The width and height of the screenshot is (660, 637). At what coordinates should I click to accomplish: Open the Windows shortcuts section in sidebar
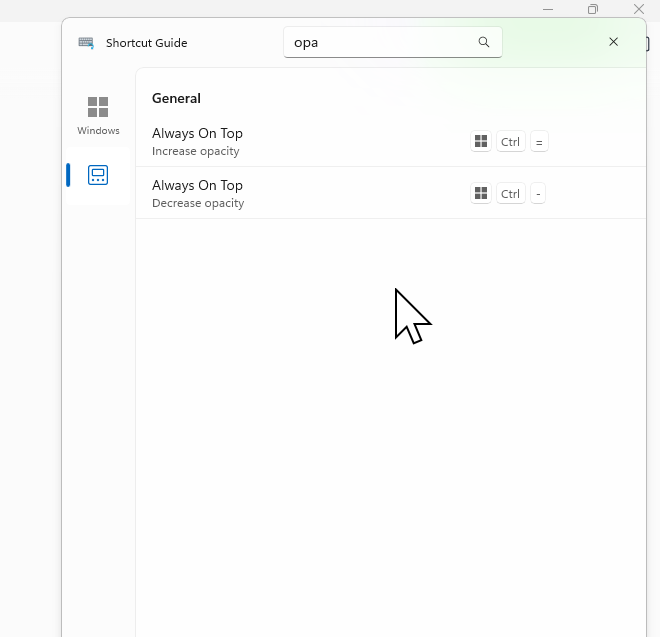point(98,115)
